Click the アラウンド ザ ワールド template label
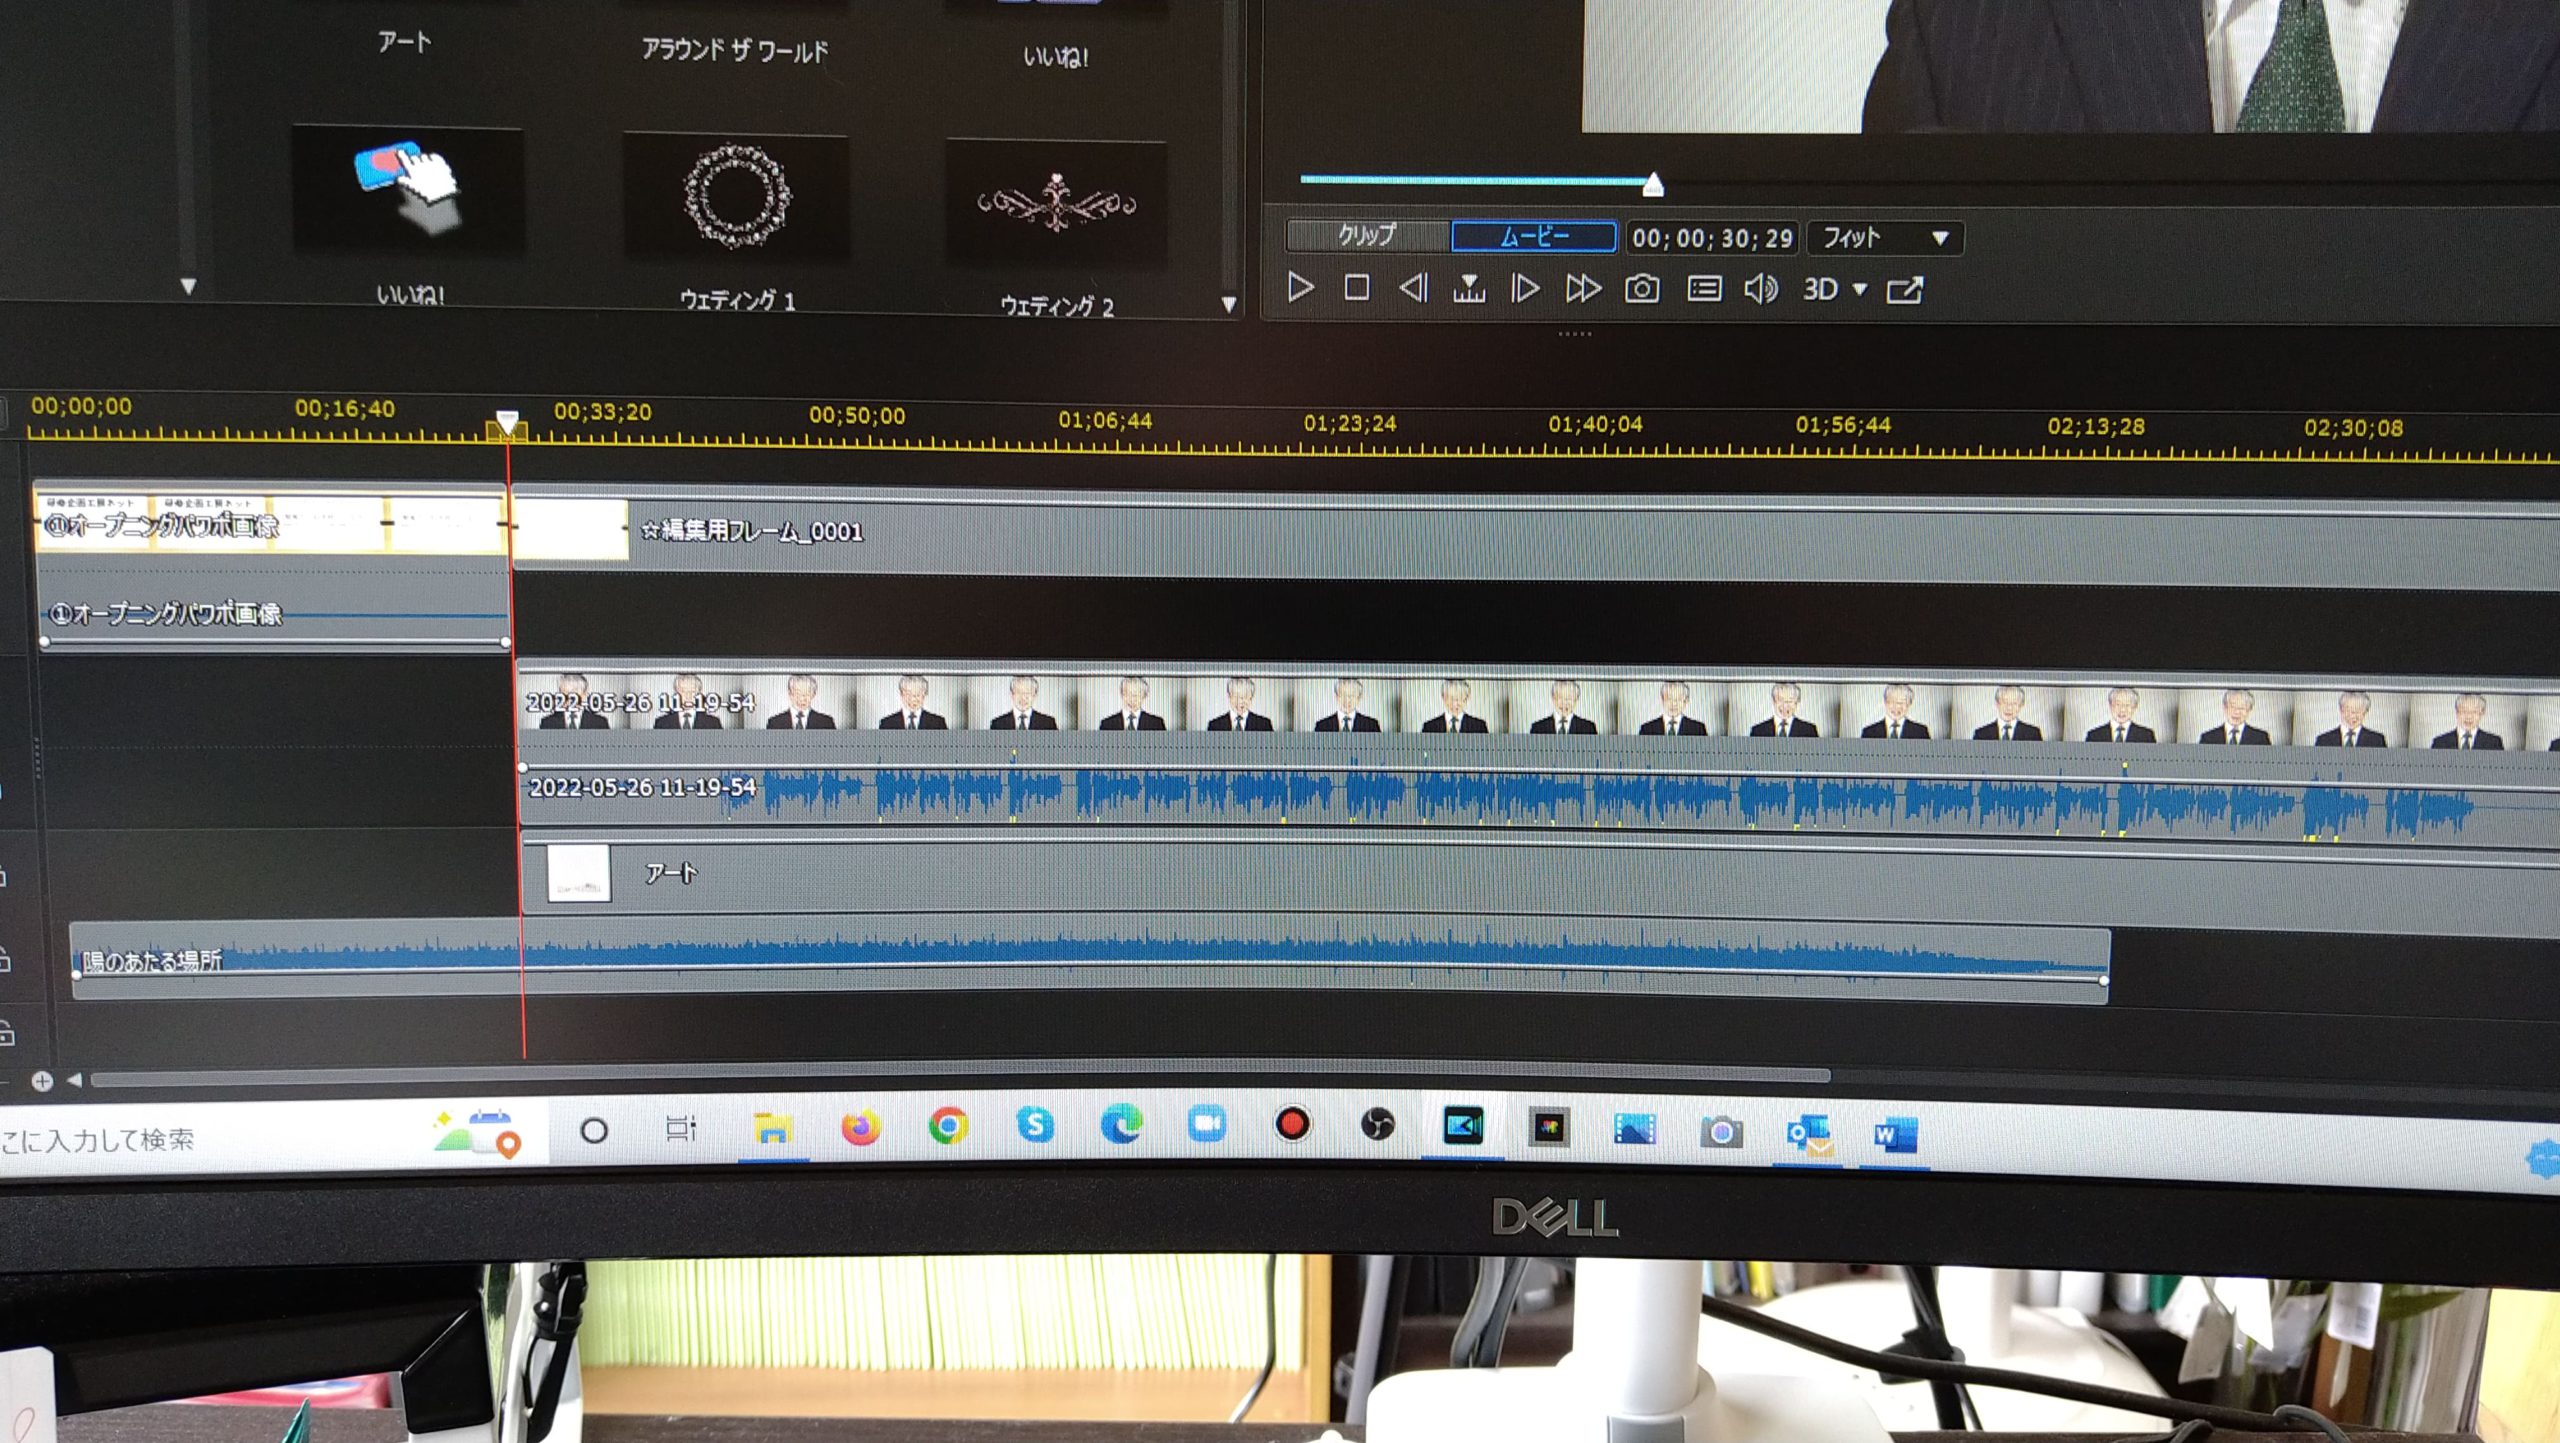The width and height of the screenshot is (2560, 1443). [x=735, y=49]
